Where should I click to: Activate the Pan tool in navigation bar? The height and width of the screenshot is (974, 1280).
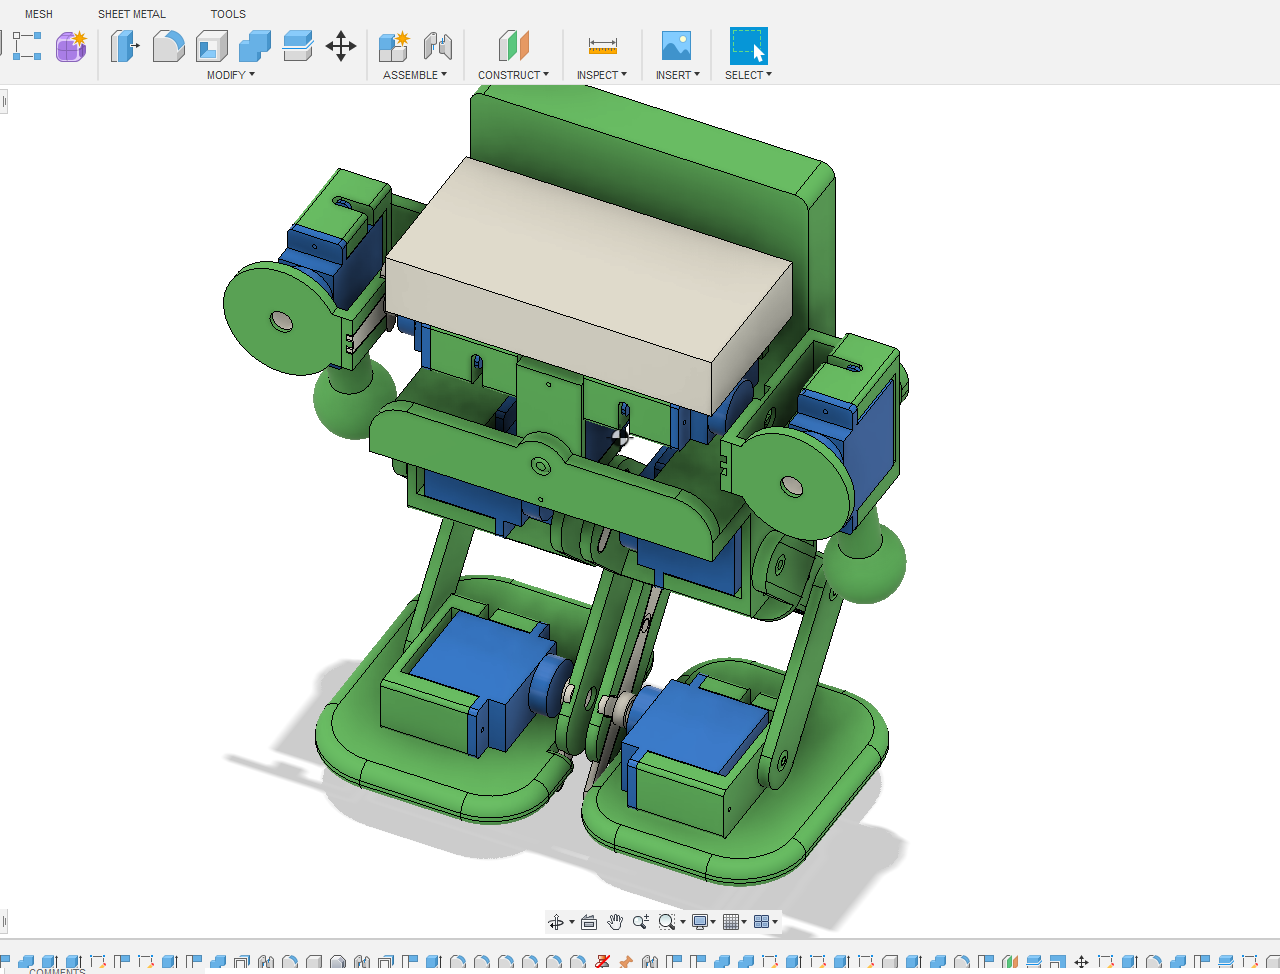pyautogui.click(x=615, y=921)
